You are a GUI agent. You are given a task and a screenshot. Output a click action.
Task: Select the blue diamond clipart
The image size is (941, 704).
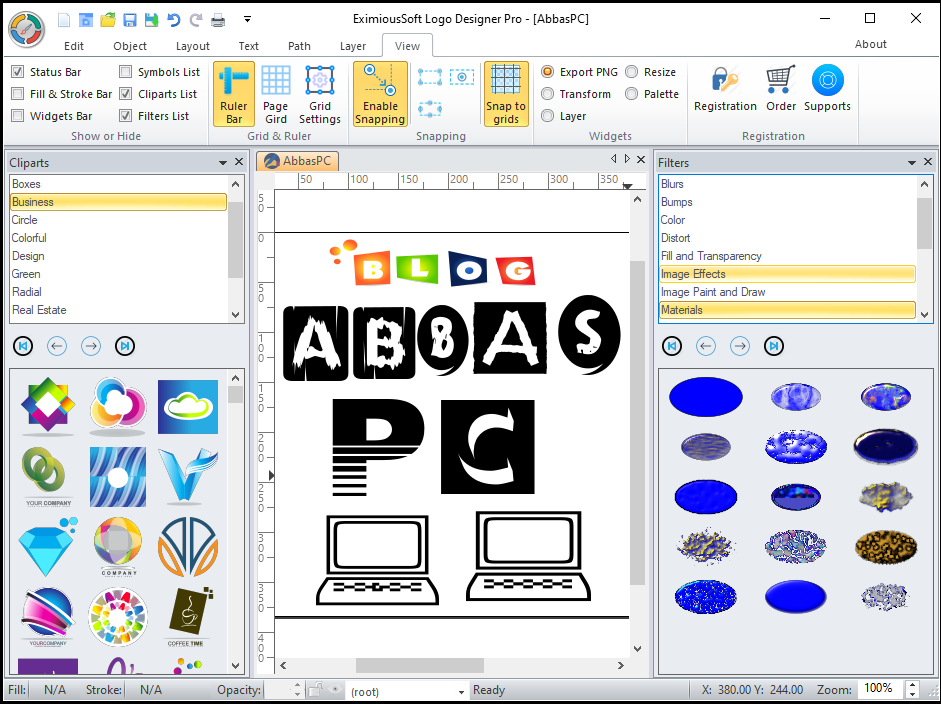(47, 546)
